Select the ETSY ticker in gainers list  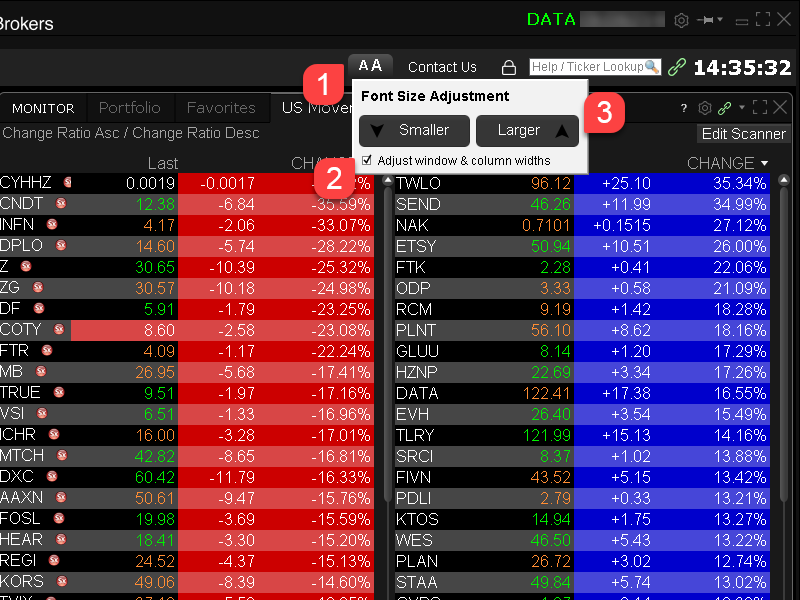pos(416,246)
